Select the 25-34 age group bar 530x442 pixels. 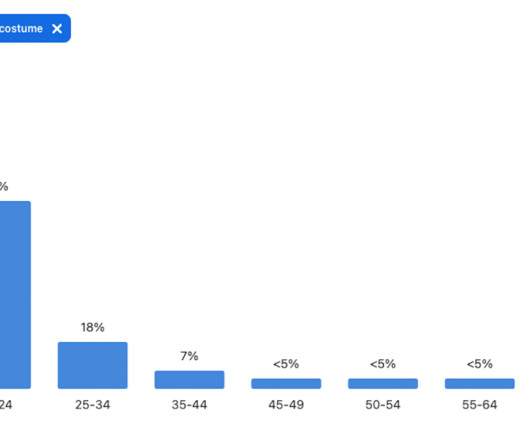click(93, 365)
